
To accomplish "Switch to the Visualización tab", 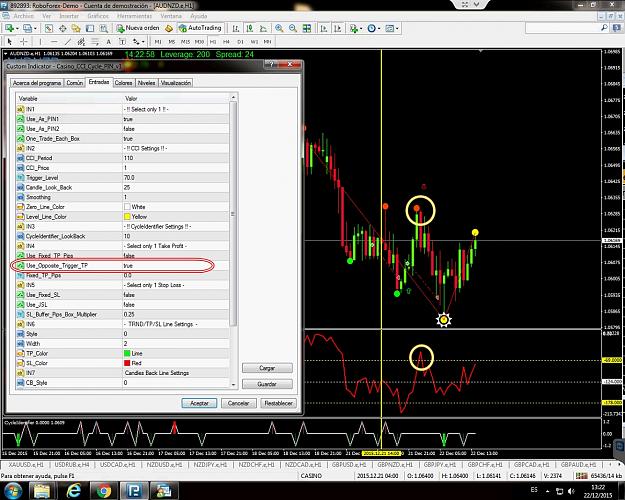I will (175, 83).
